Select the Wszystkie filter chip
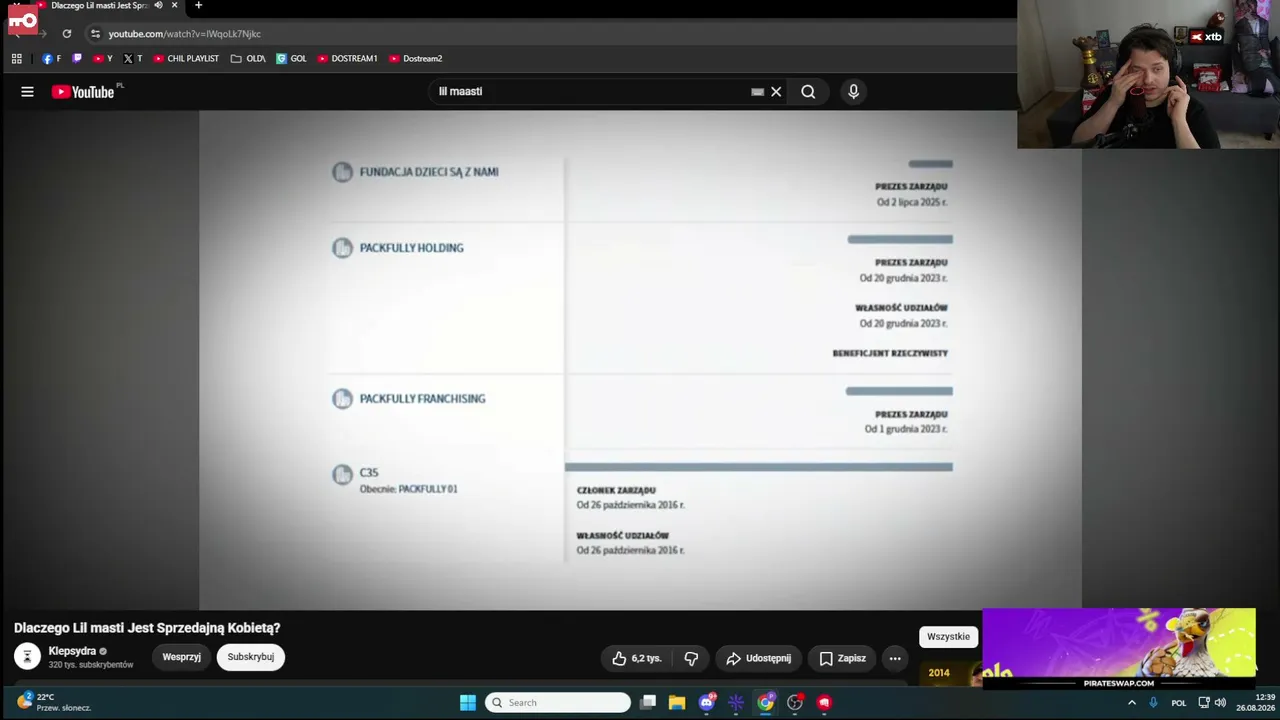 click(x=948, y=636)
